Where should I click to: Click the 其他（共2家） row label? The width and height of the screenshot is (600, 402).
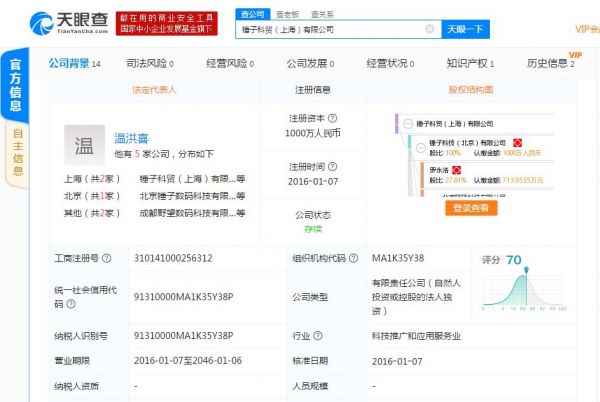point(92,213)
